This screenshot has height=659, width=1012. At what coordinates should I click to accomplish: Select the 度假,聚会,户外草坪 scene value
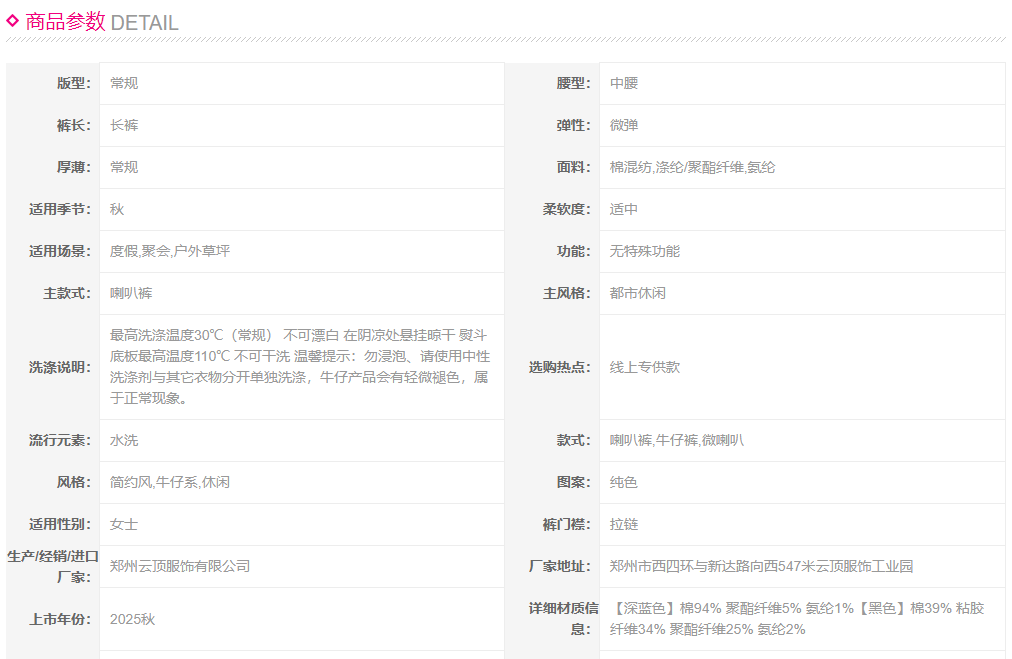click(x=170, y=251)
